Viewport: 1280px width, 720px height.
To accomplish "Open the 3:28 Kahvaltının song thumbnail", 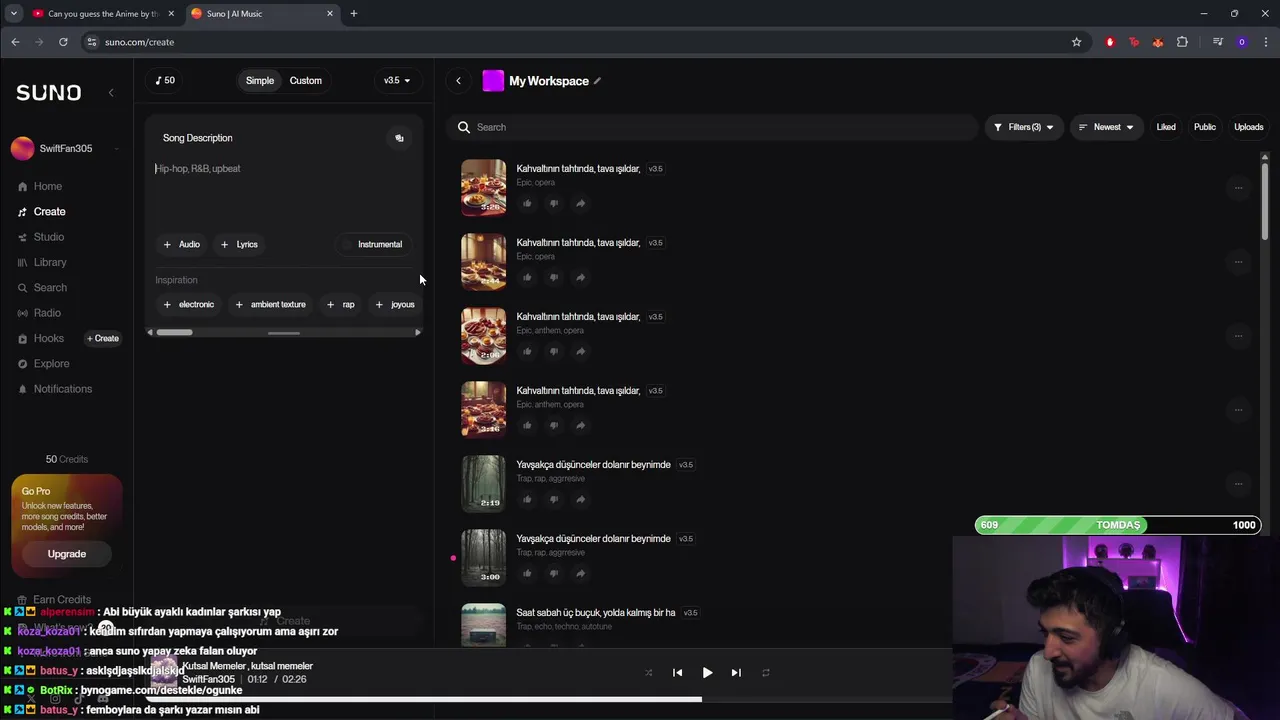I will [483, 188].
